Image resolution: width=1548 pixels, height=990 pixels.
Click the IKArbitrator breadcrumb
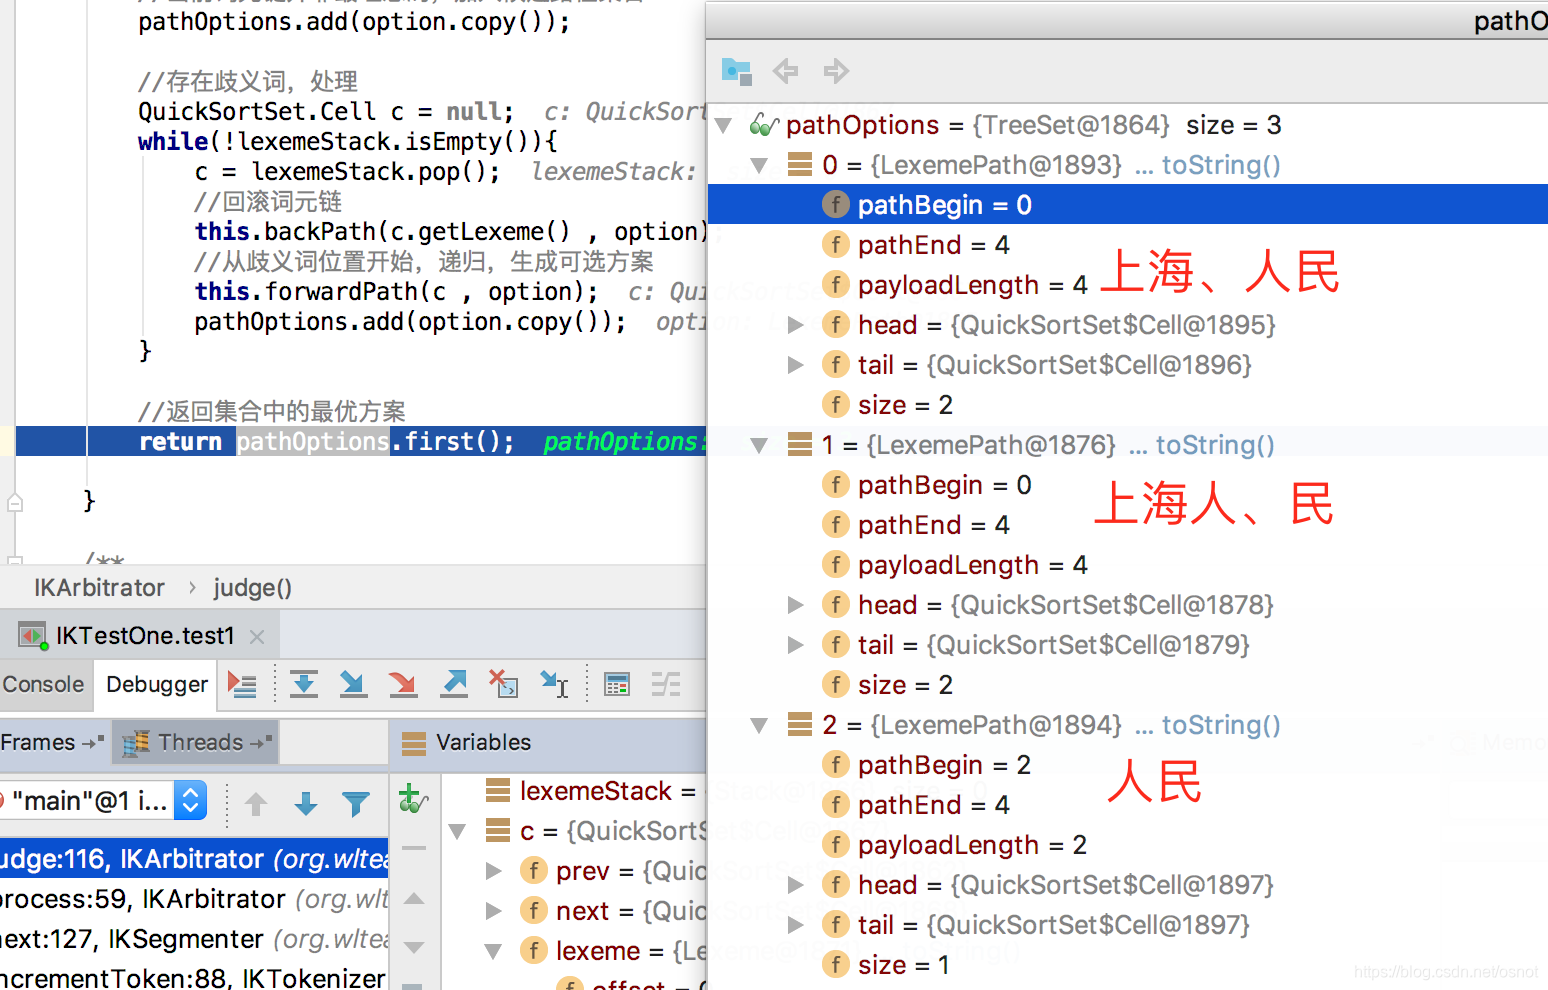99,588
